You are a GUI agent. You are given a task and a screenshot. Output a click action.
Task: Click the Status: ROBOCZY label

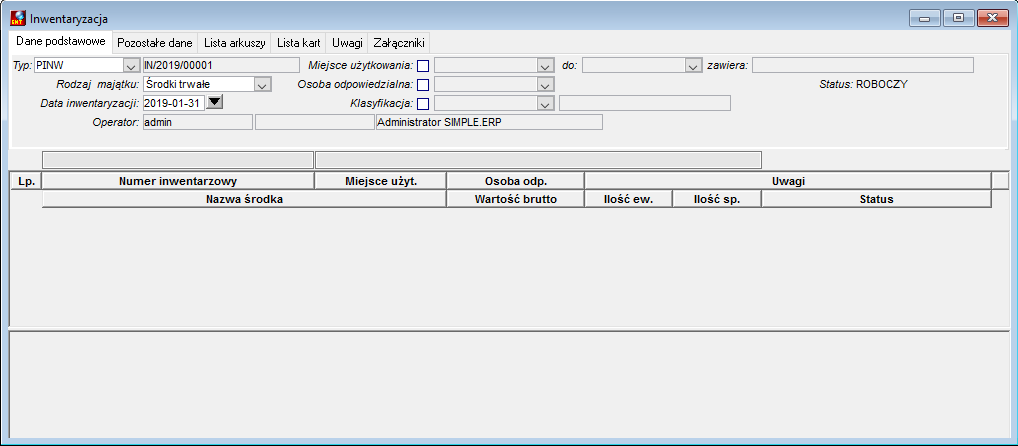tap(863, 84)
